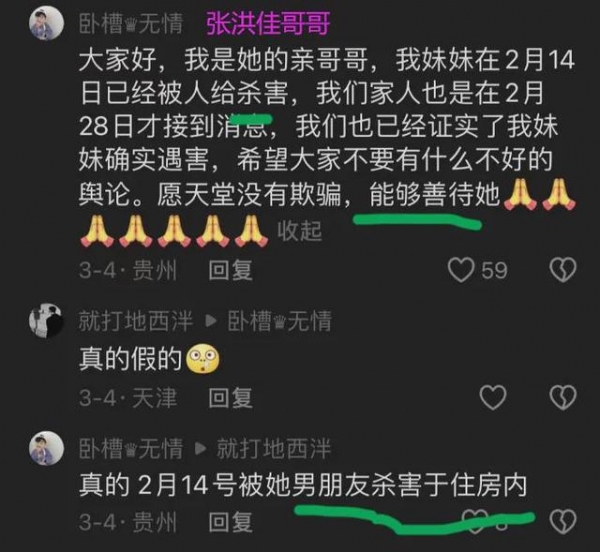
Task: Like the last reply about 2月14号
Action: (475, 521)
